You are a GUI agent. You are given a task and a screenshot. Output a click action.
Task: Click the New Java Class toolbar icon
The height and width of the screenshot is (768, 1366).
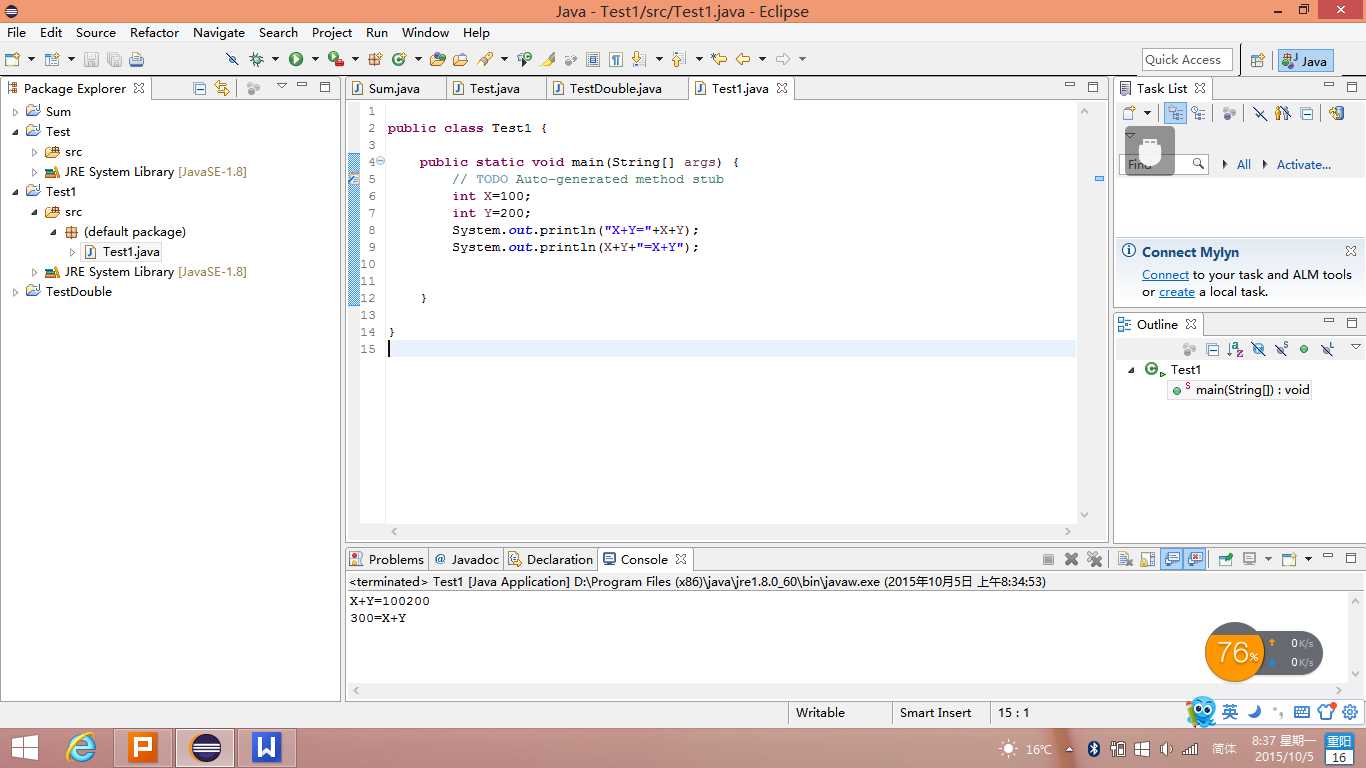(x=398, y=59)
